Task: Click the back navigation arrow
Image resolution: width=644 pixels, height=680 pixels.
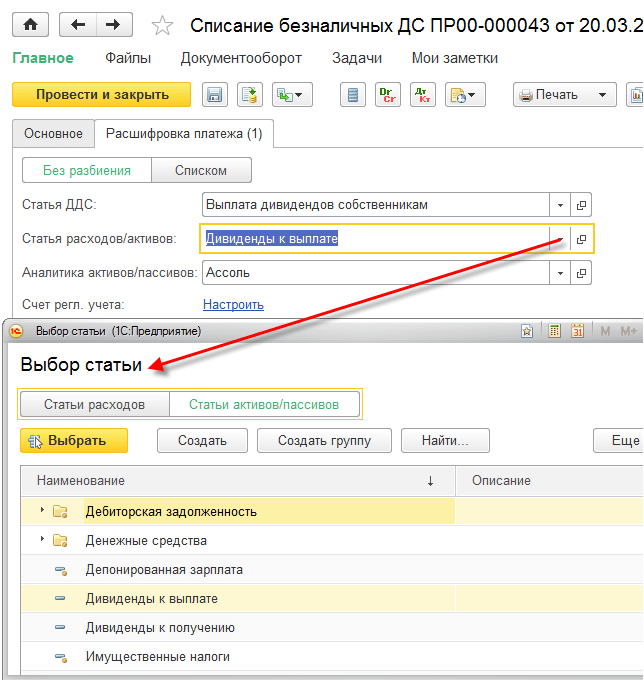Action: [78, 25]
